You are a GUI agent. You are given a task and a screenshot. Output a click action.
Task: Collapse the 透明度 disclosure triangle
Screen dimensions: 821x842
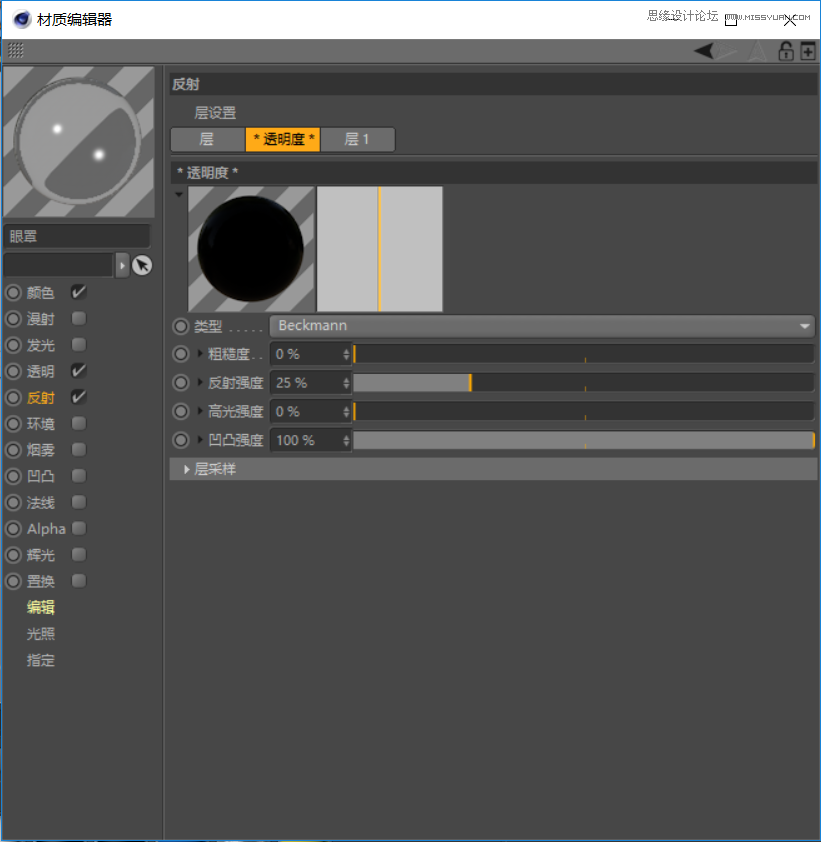coord(178,193)
